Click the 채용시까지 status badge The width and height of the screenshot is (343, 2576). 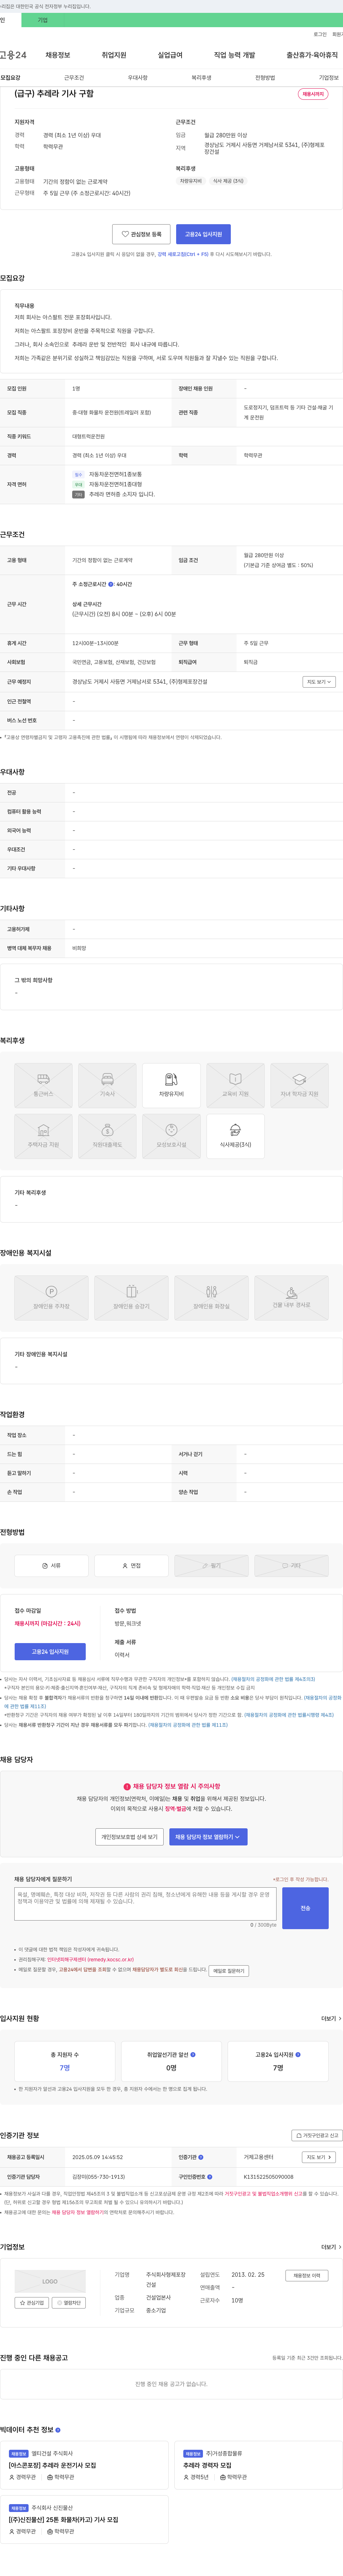(313, 94)
